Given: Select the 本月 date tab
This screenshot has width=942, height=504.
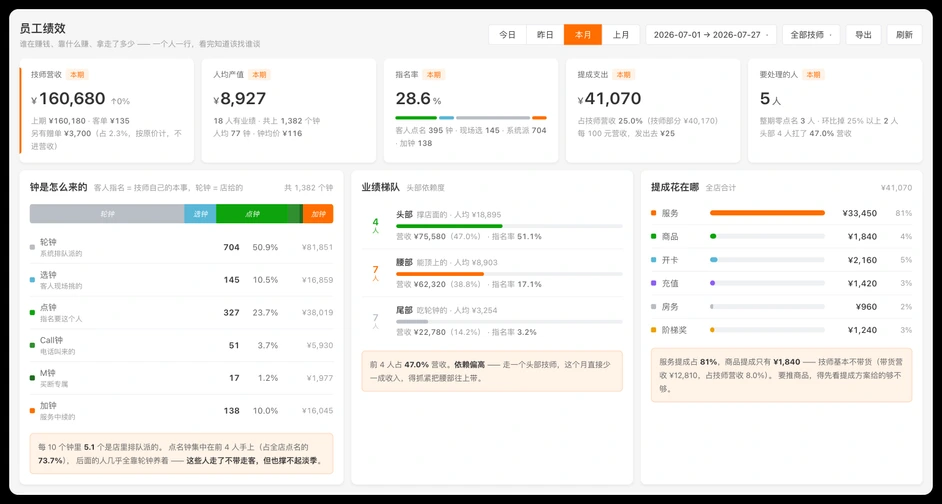Looking at the screenshot, I should tap(583, 35).
